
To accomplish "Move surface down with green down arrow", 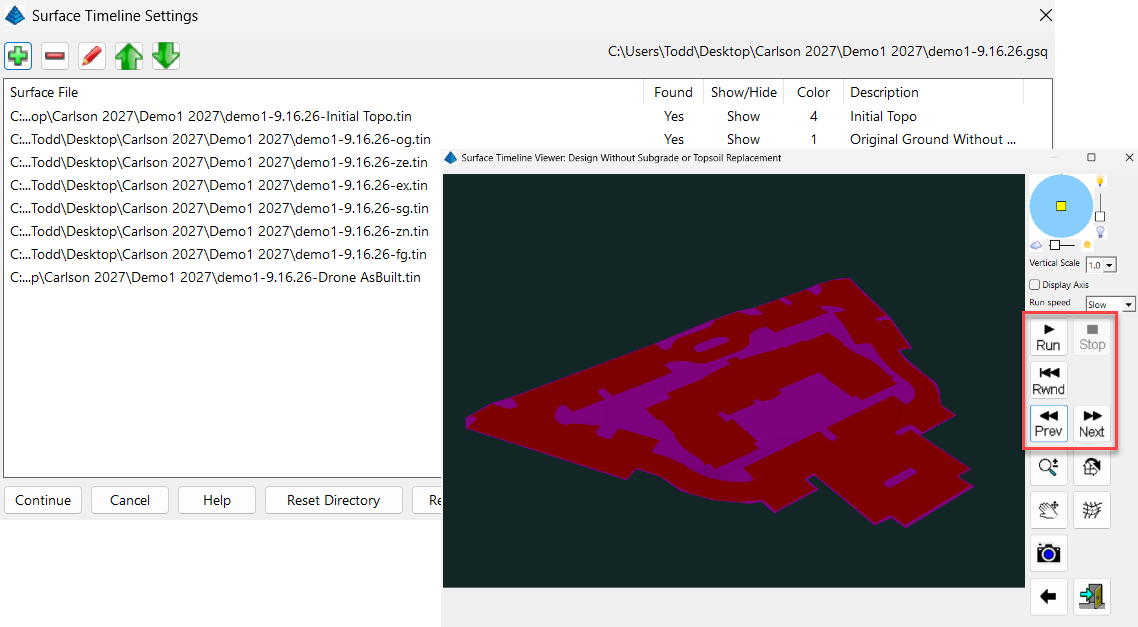I will 166,56.
